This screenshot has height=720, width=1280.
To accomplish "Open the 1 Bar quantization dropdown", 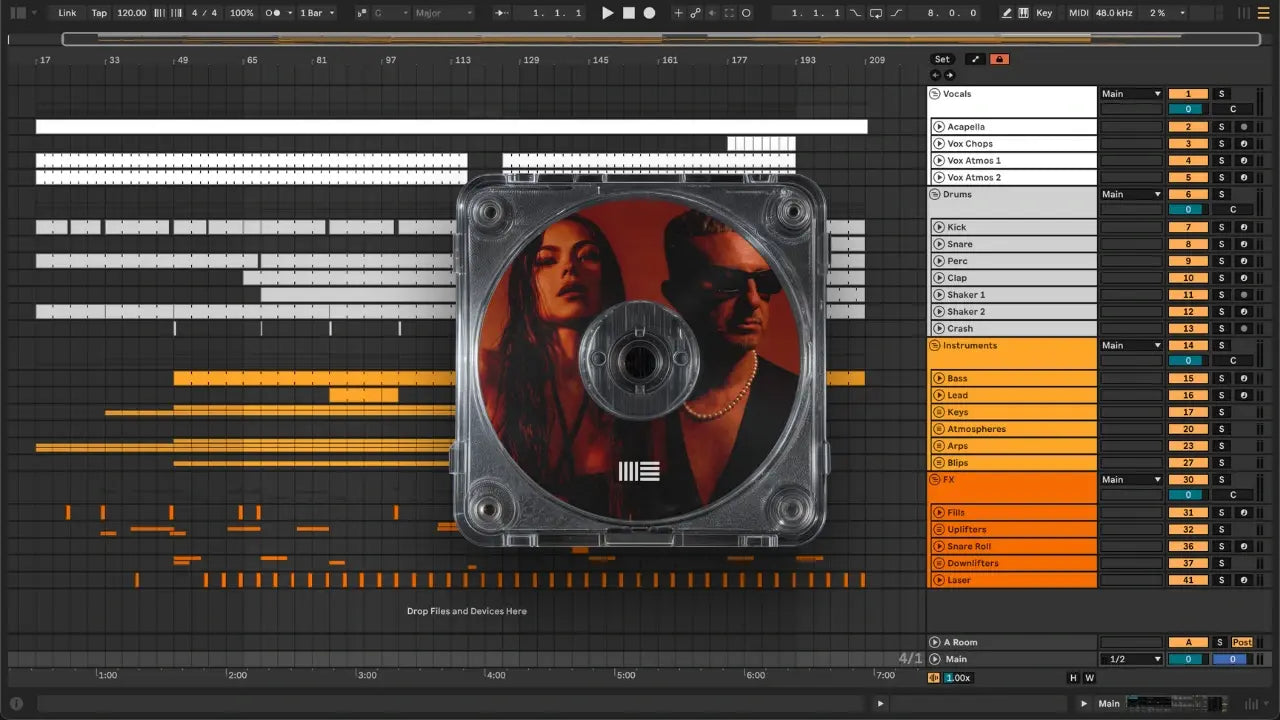I will (x=318, y=13).
